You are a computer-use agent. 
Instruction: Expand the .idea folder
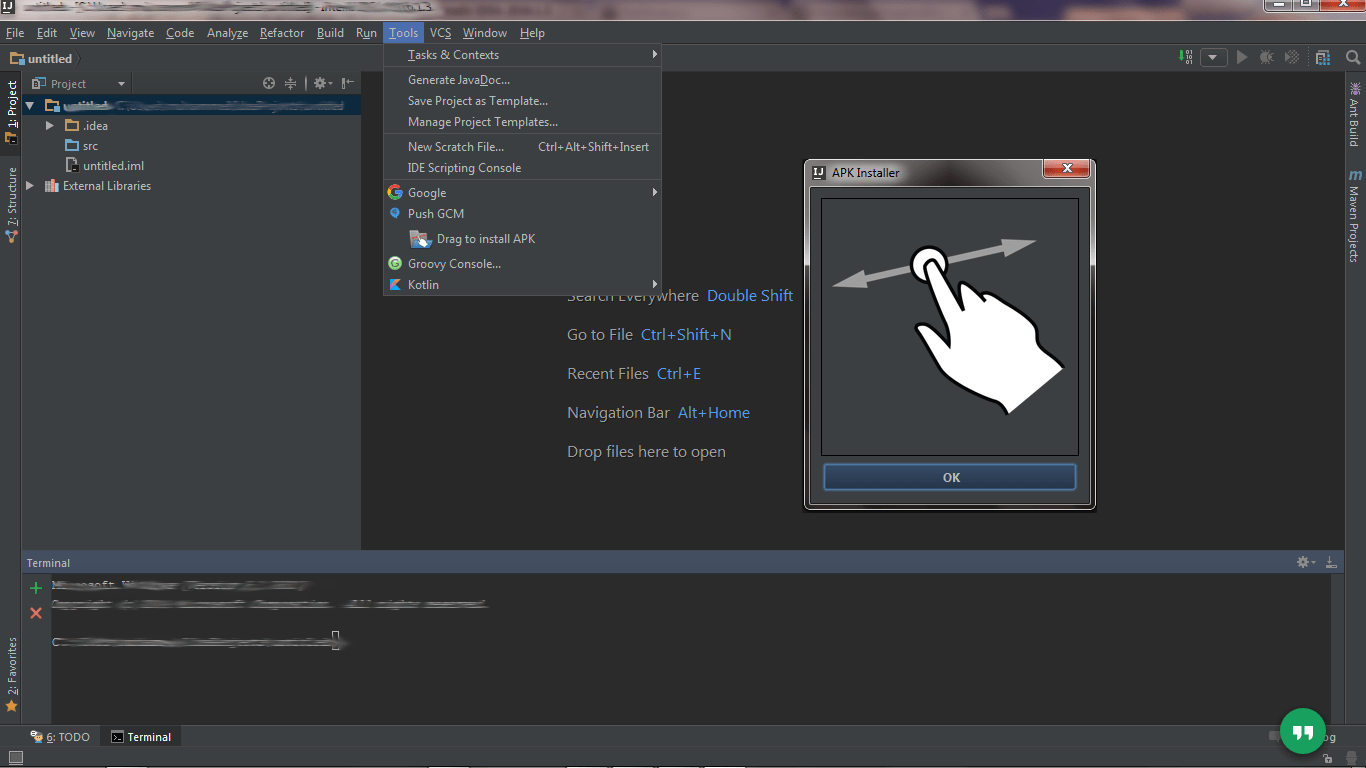coord(50,126)
